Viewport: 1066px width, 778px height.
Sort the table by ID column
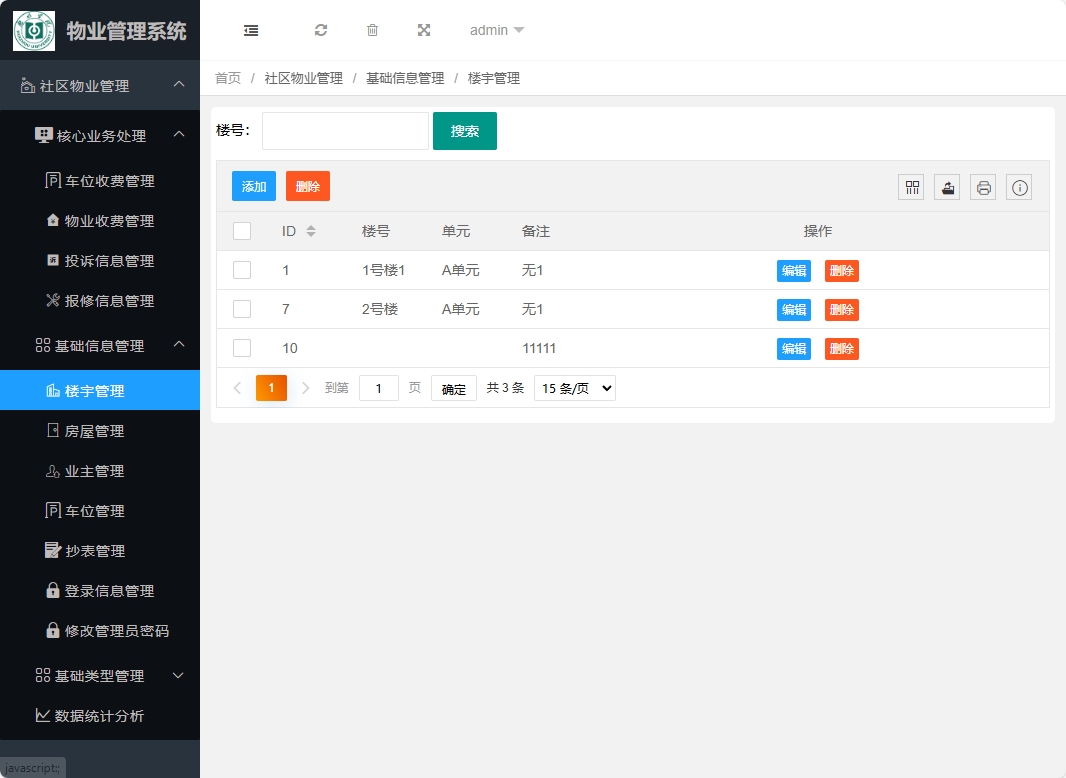pos(310,230)
